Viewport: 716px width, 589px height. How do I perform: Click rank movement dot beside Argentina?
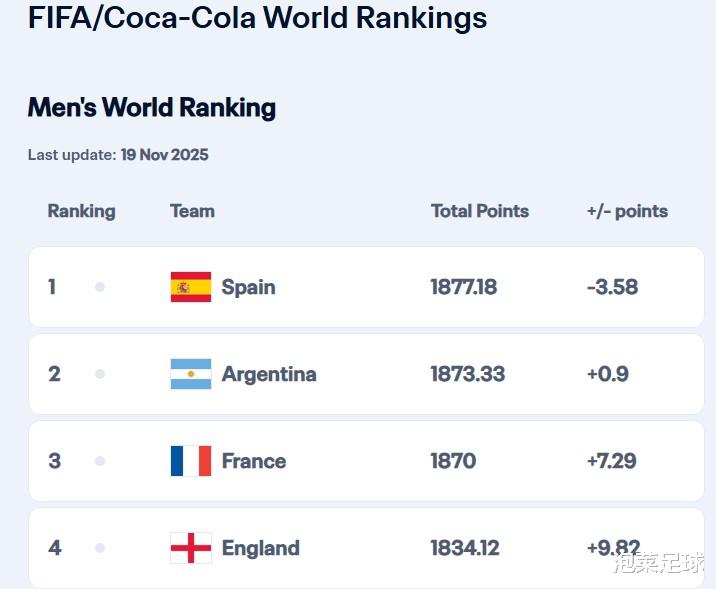(100, 374)
